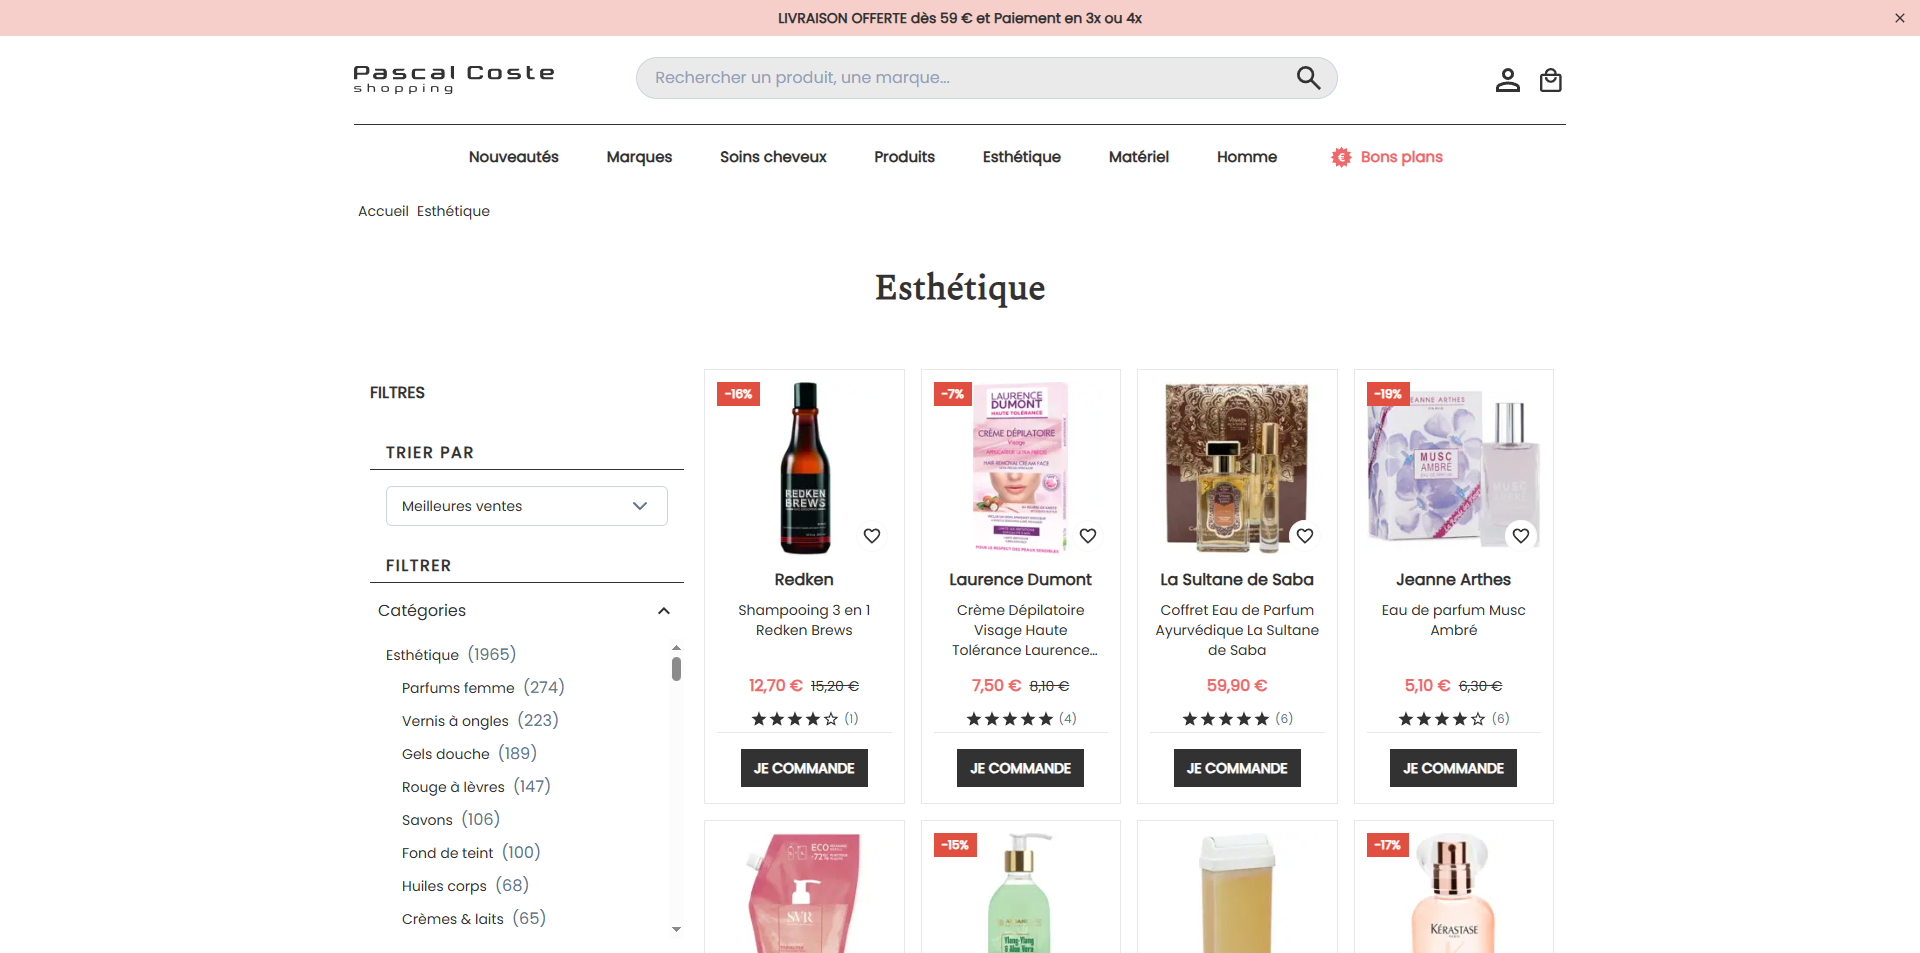Click the Laurence Dumont star rating
Image resolution: width=1920 pixels, height=953 pixels.
tap(1010, 719)
